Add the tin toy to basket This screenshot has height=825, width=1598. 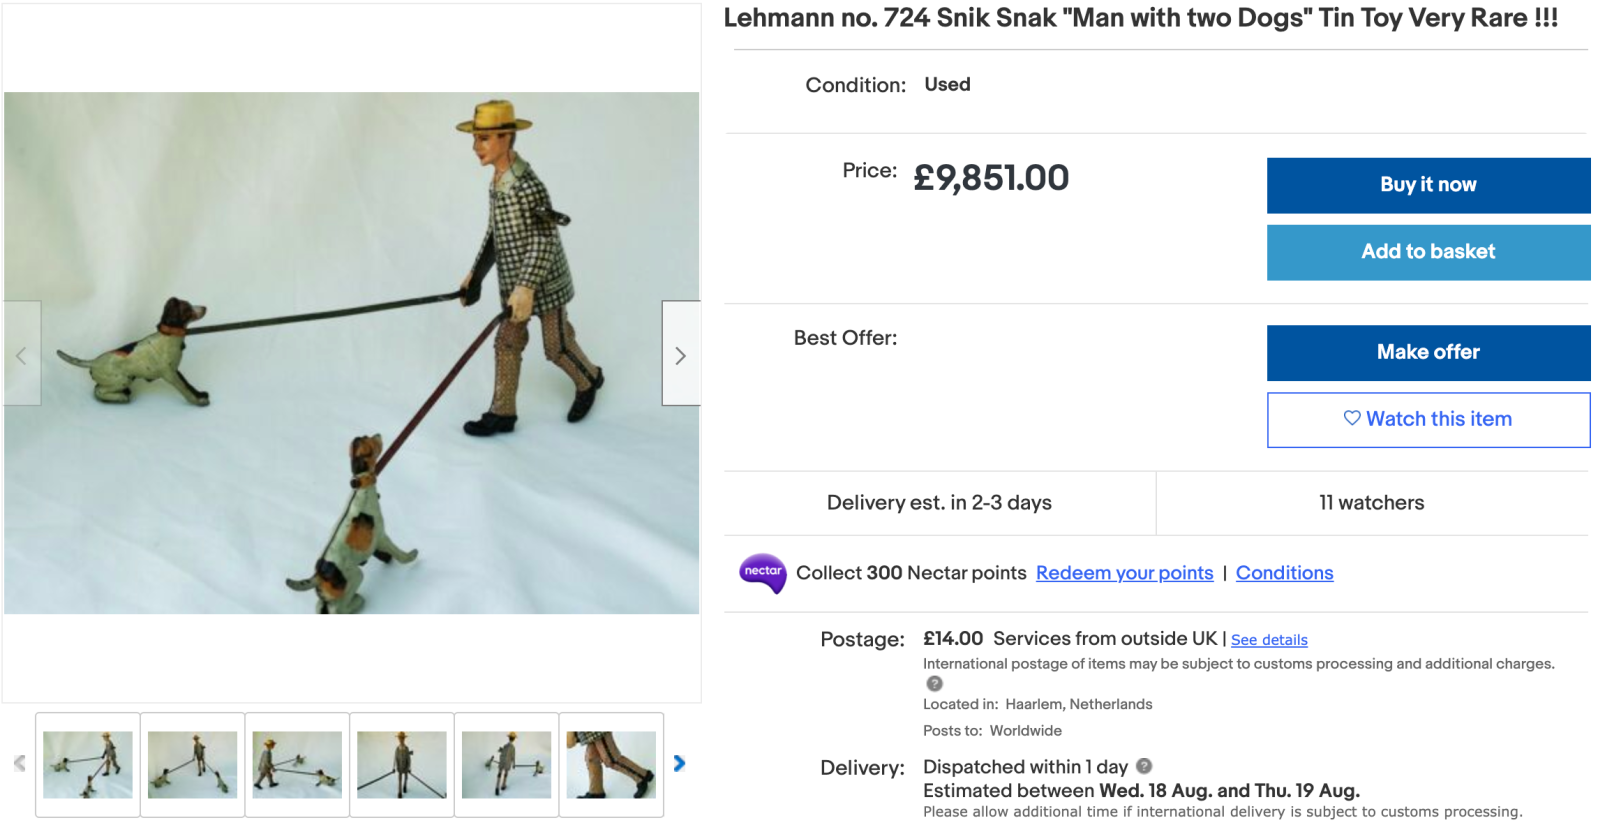[1427, 252]
